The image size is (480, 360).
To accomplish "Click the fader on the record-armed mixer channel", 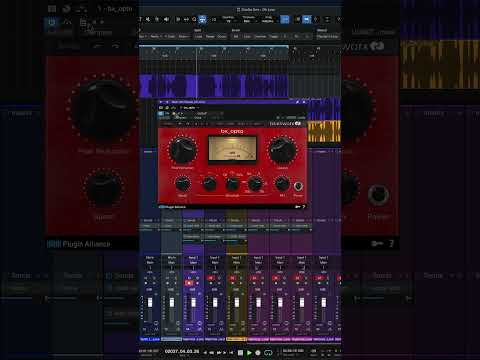I will point(193,303).
